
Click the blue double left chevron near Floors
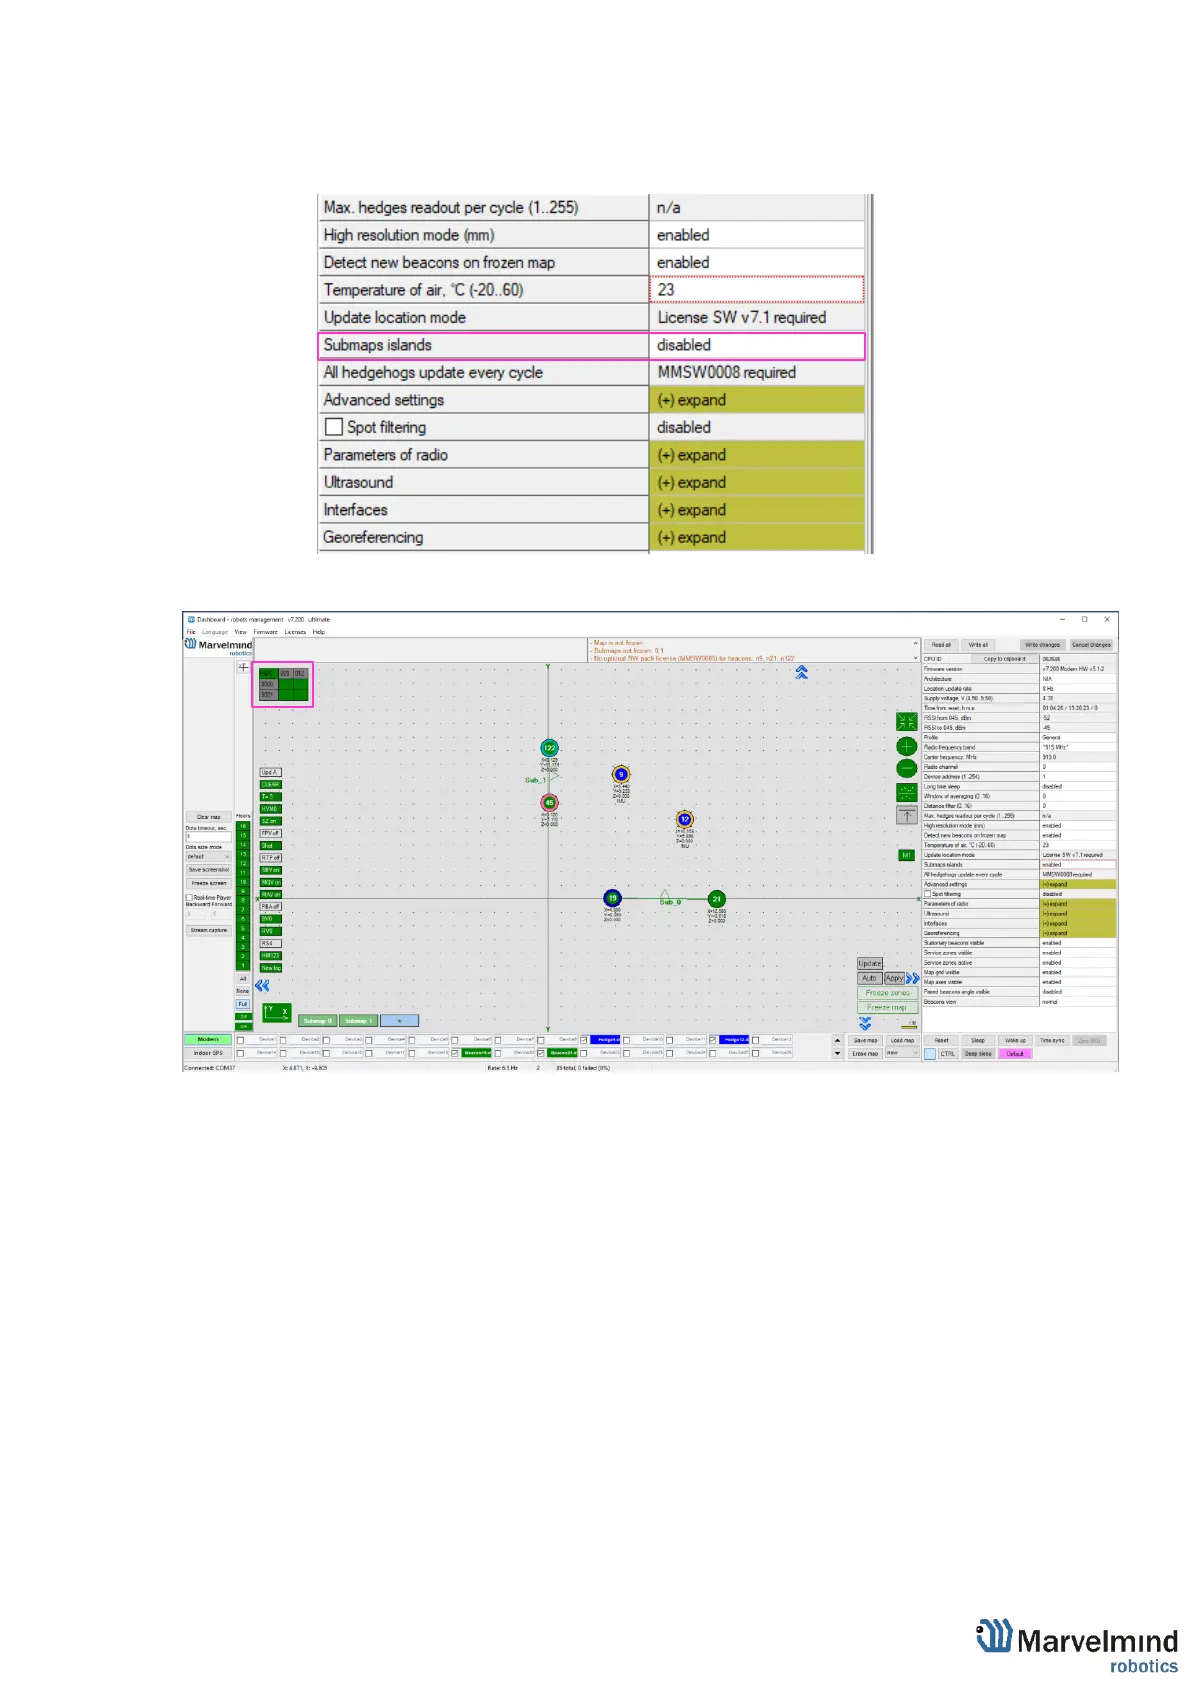[262, 985]
